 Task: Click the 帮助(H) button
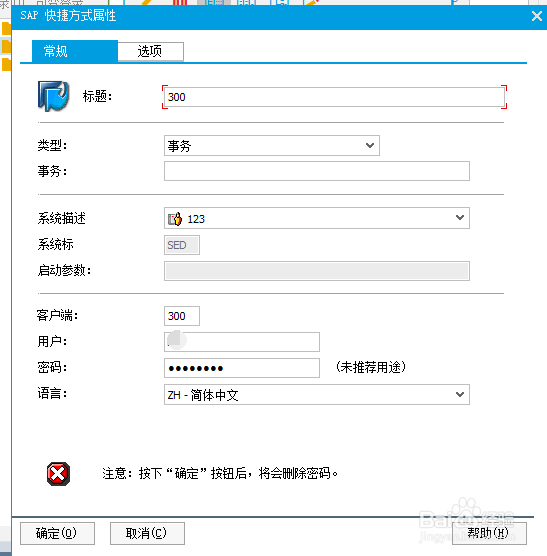coord(489,533)
